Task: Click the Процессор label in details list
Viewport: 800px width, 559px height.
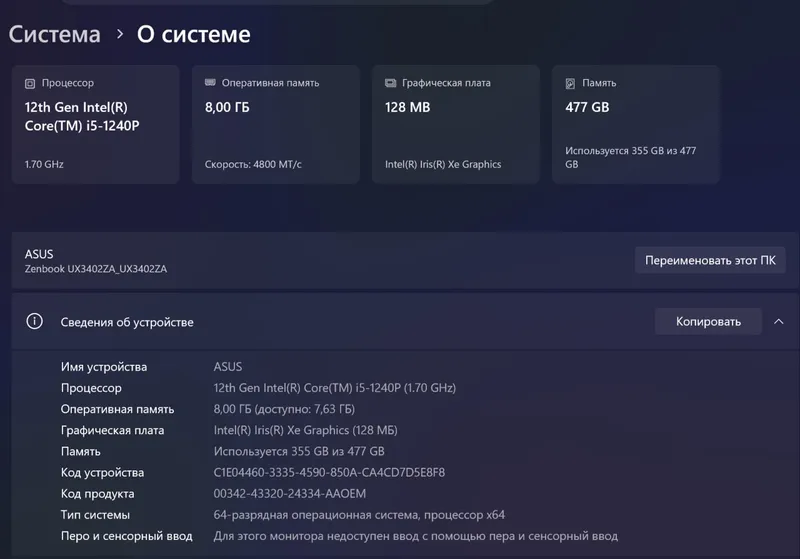Action: point(91,388)
